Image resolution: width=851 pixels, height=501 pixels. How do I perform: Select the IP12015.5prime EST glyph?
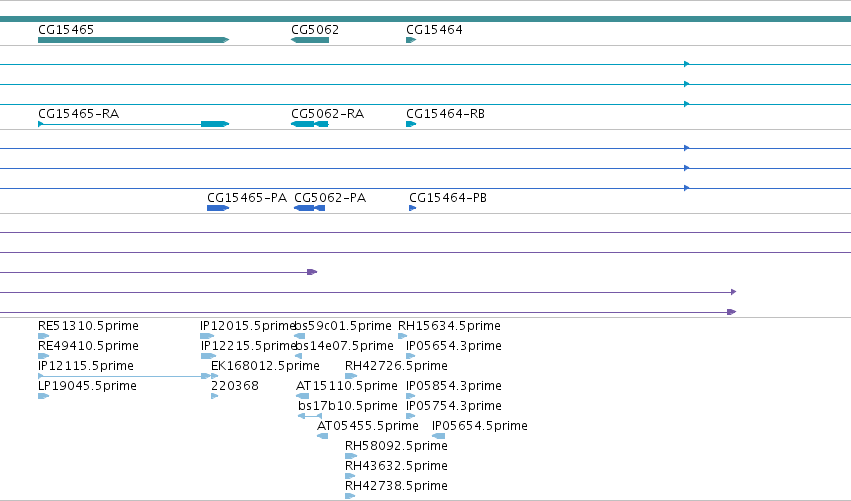click(207, 336)
